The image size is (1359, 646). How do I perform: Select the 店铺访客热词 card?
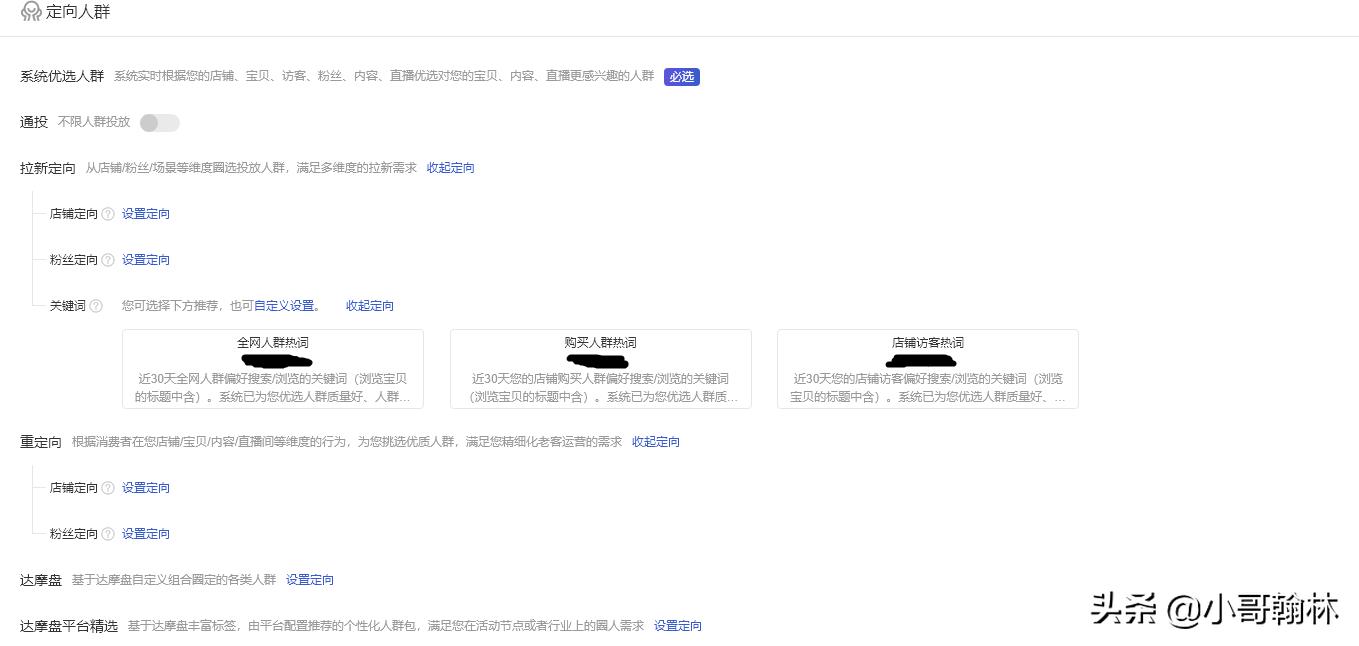click(927, 369)
